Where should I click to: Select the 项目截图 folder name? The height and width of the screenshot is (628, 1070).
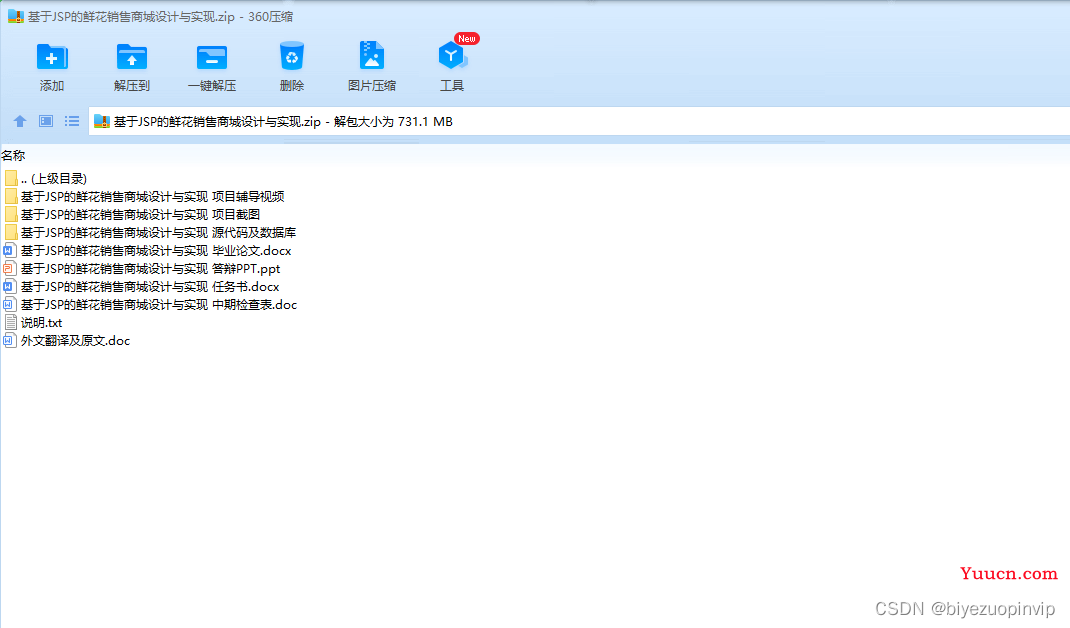coord(140,214)
